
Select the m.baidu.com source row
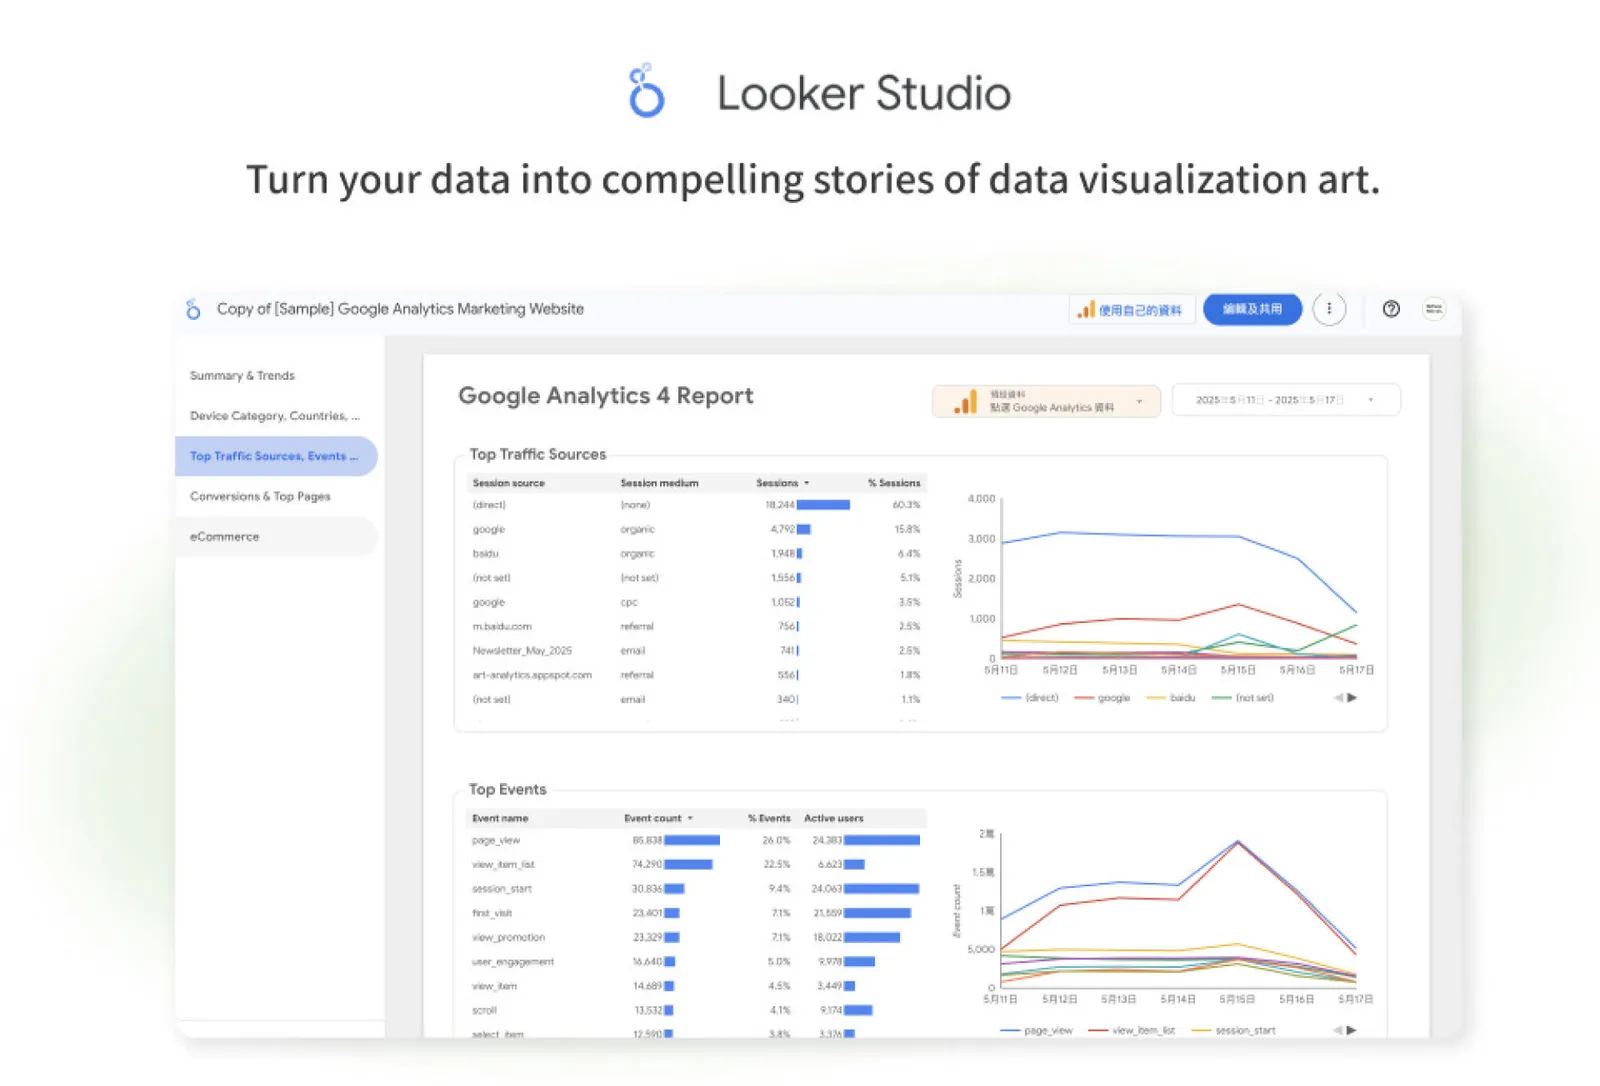click(x=696, y=627)
